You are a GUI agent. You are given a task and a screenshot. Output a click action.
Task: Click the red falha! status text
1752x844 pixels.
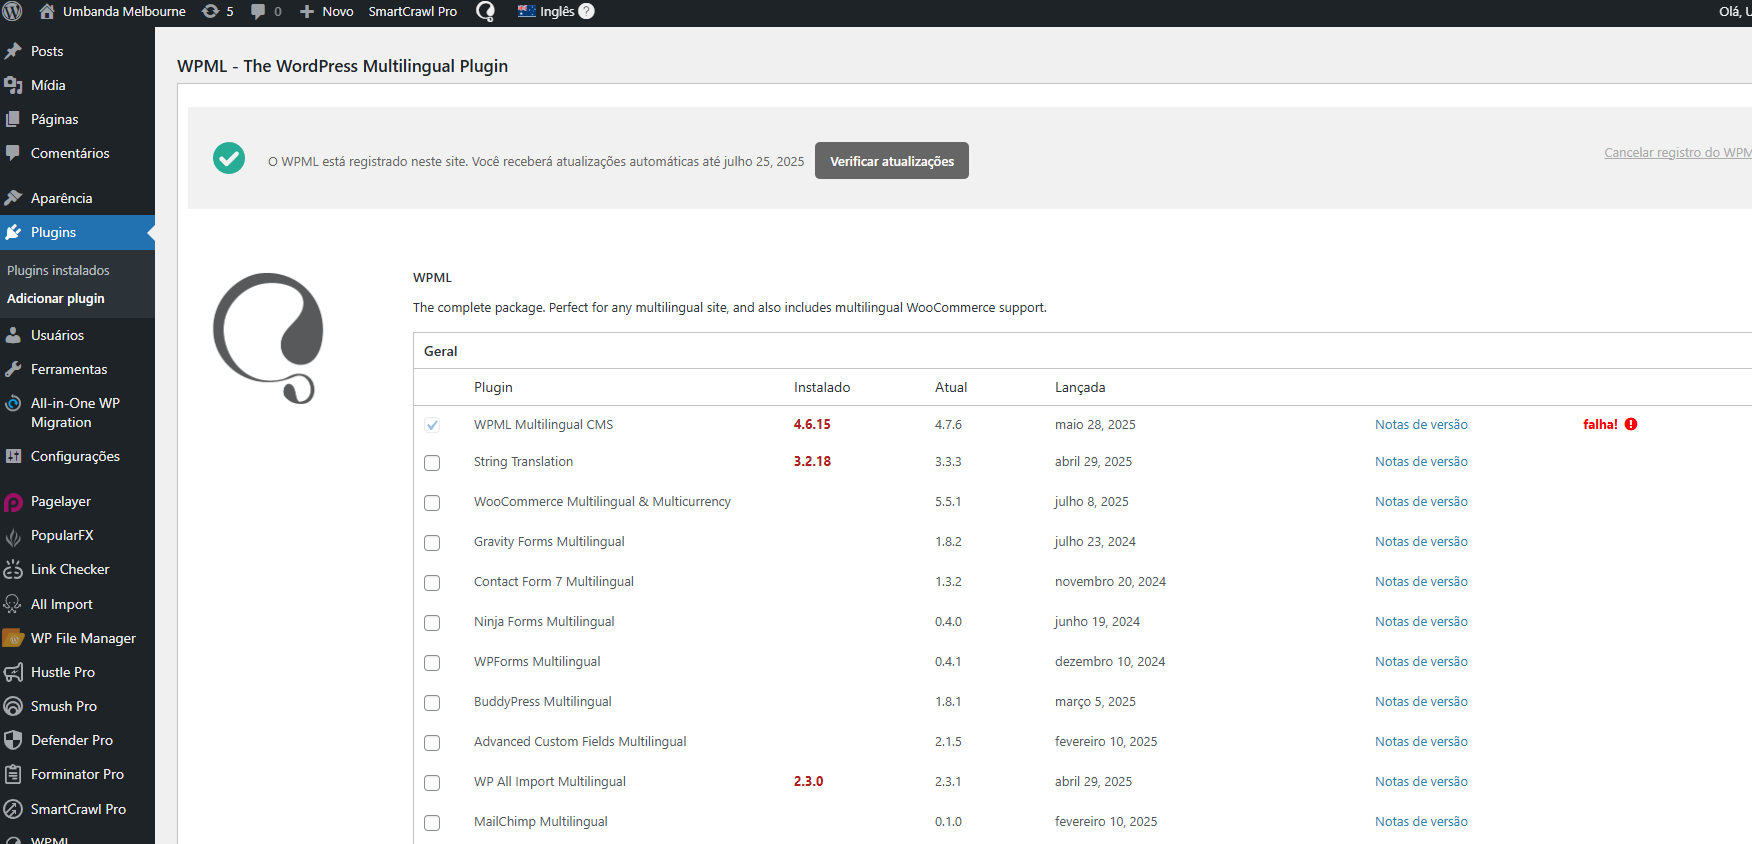[1600, 424]
